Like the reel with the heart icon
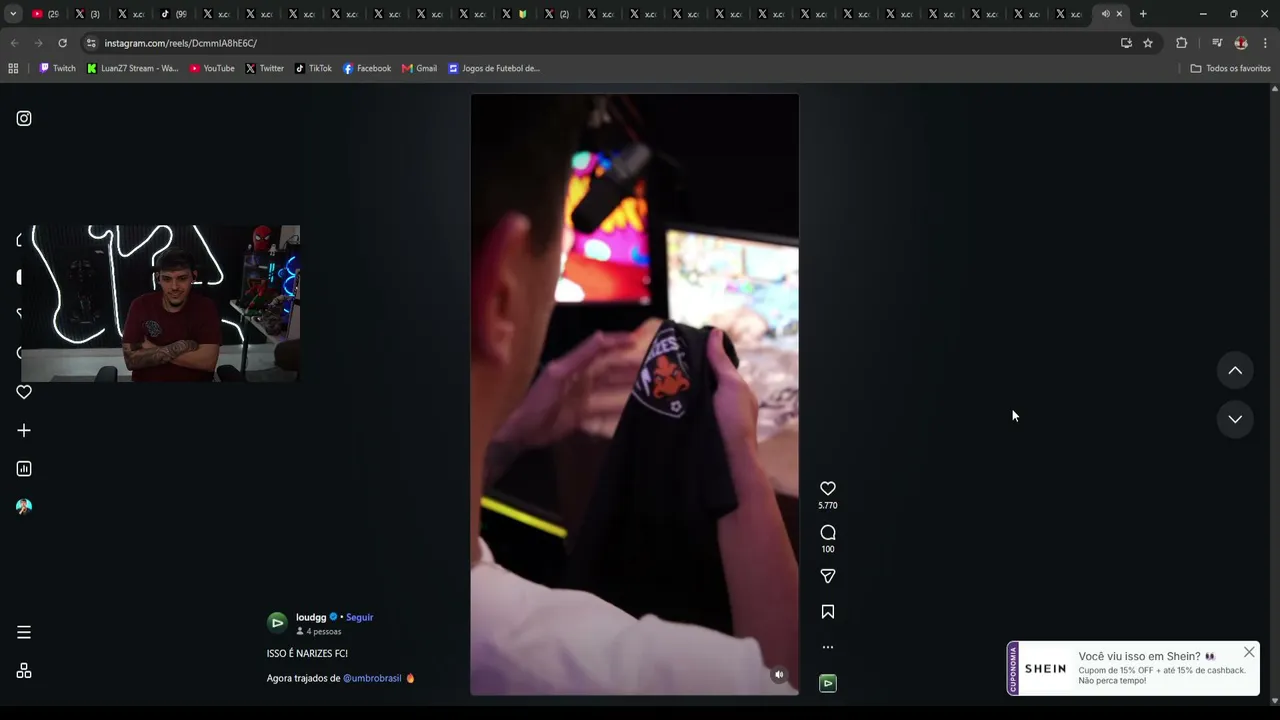The image size is (1280, 720). [x=828, y=488]
